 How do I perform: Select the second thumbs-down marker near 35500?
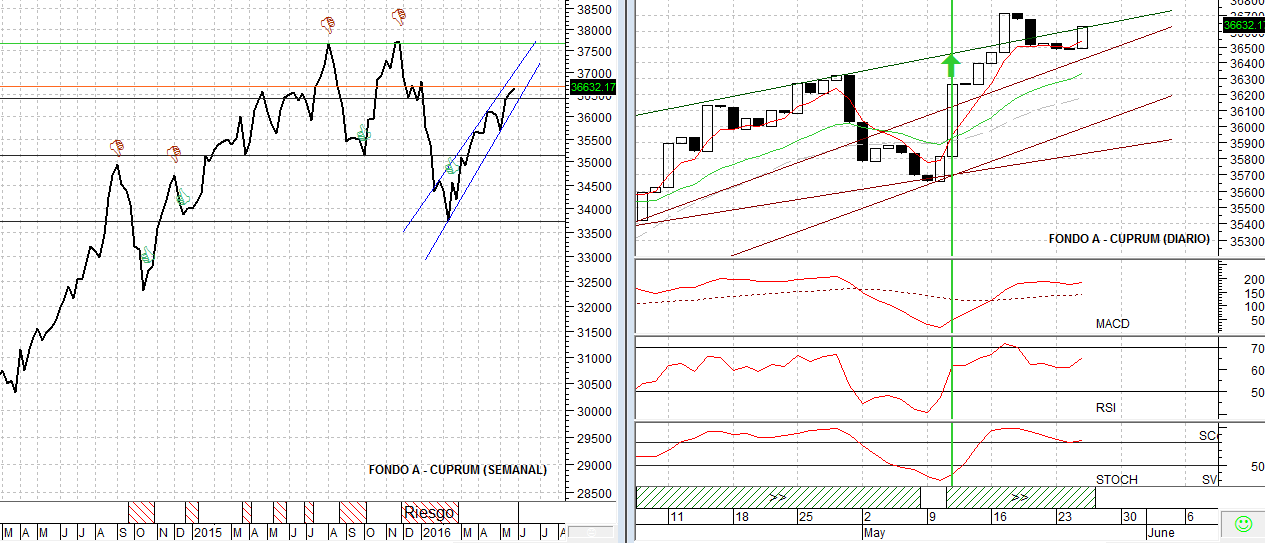(174, 152)
